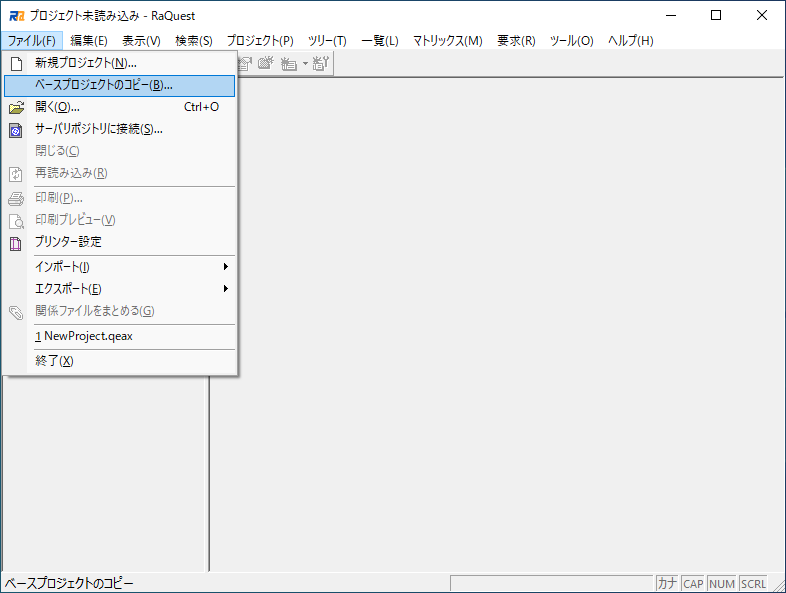Open the ファイル(F) menu

32,41
